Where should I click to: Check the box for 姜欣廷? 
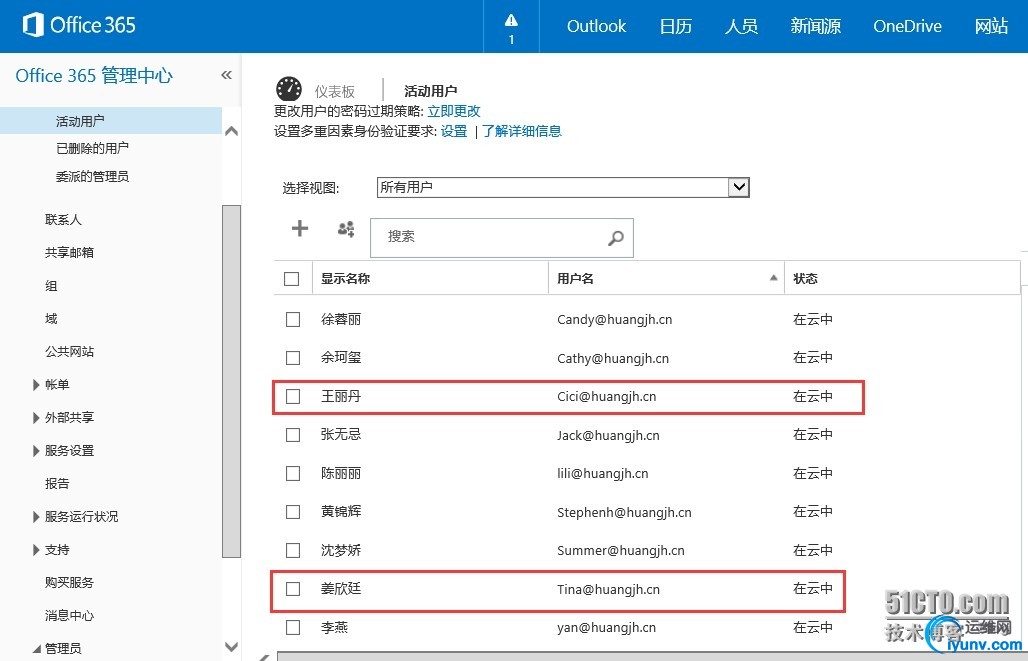tap(293, 589)
